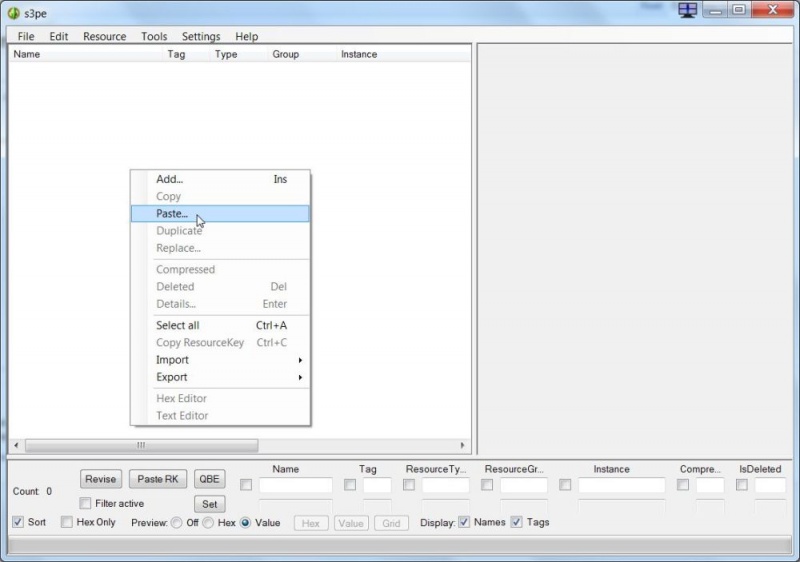This screenshot has height=562, width=800.
Task: Choose Add... from the context menu
Action: [x=220, y=179]
